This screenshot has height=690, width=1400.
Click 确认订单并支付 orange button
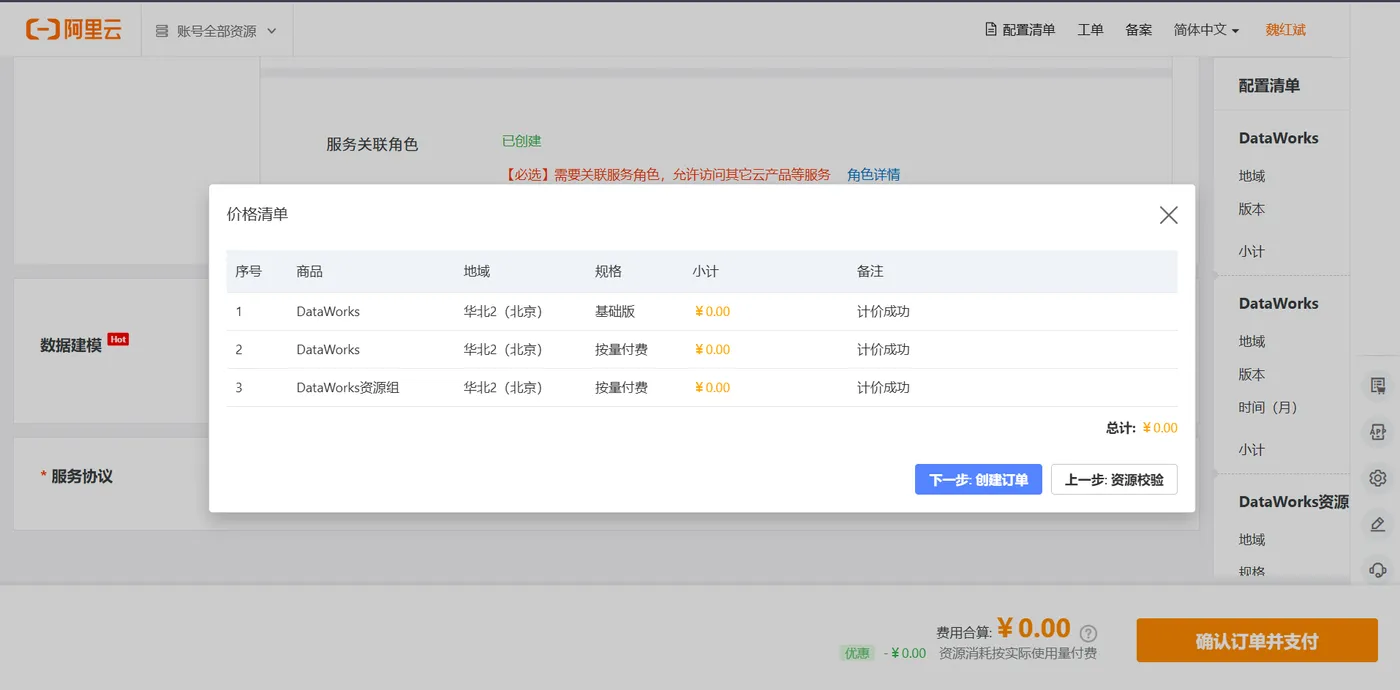1257,641
